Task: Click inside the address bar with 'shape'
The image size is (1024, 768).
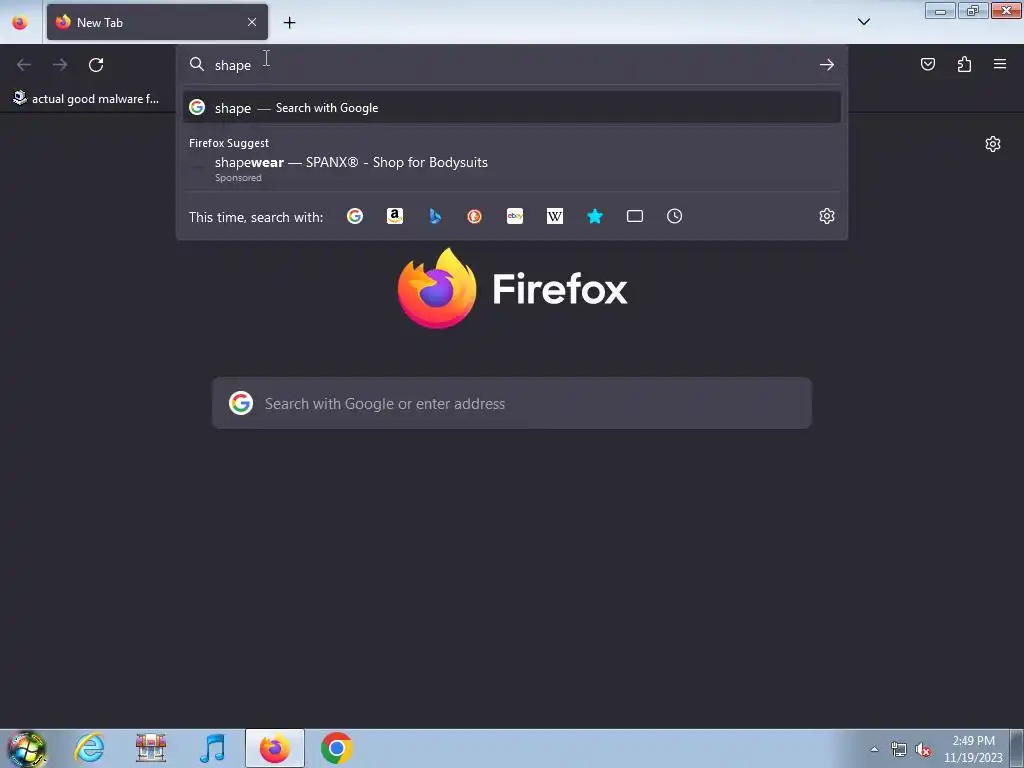Action: 511,65
